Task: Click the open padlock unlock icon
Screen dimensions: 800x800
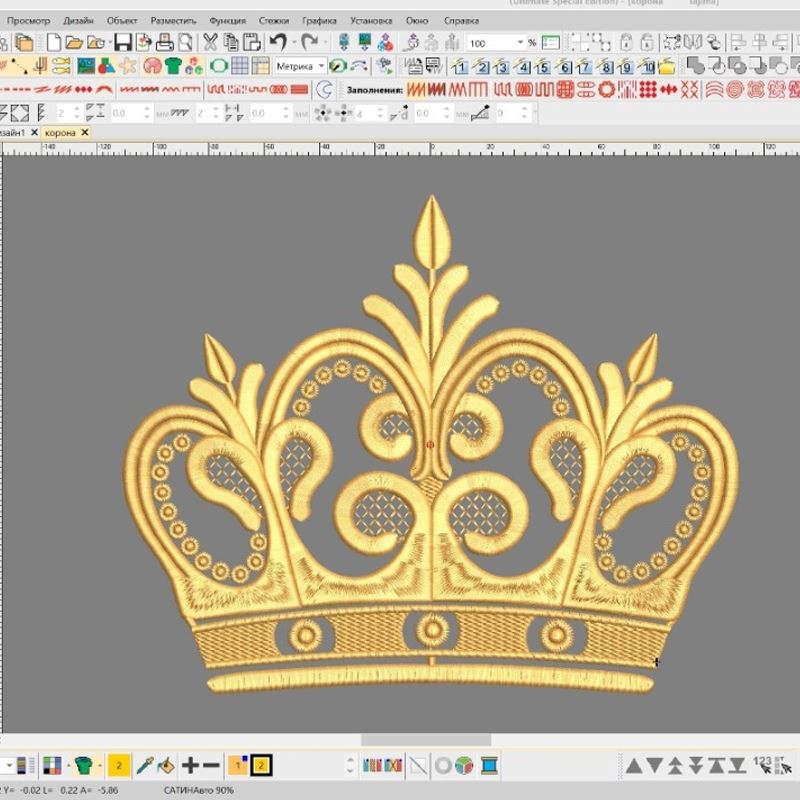Action: point(646,42)
